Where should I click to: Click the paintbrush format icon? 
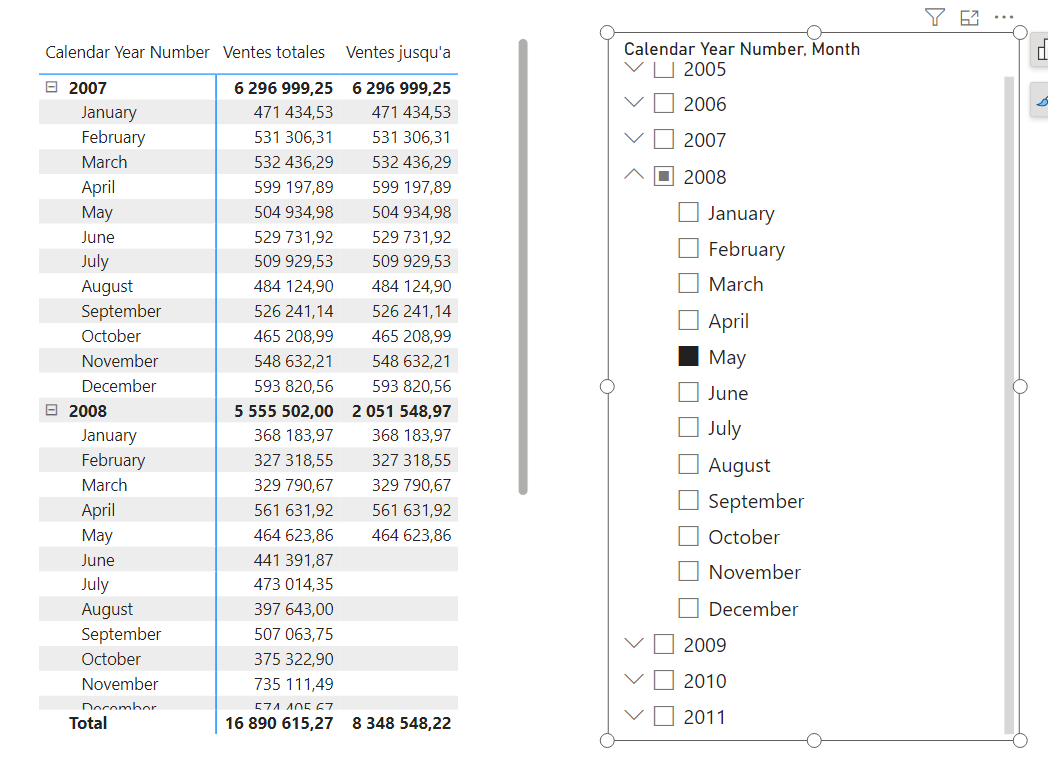pyautogui.click(x=1041, y=101)
